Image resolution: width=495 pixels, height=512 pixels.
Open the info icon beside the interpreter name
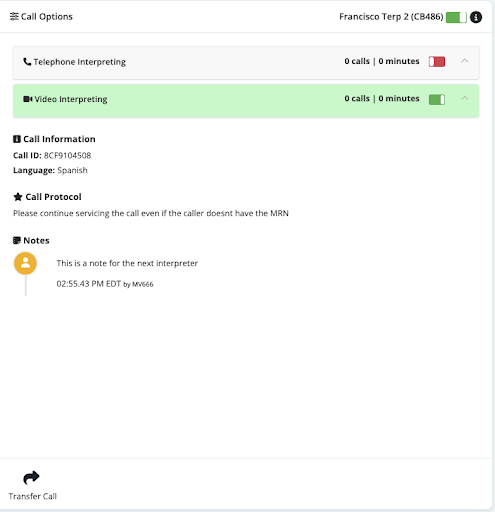pos(476,17)
